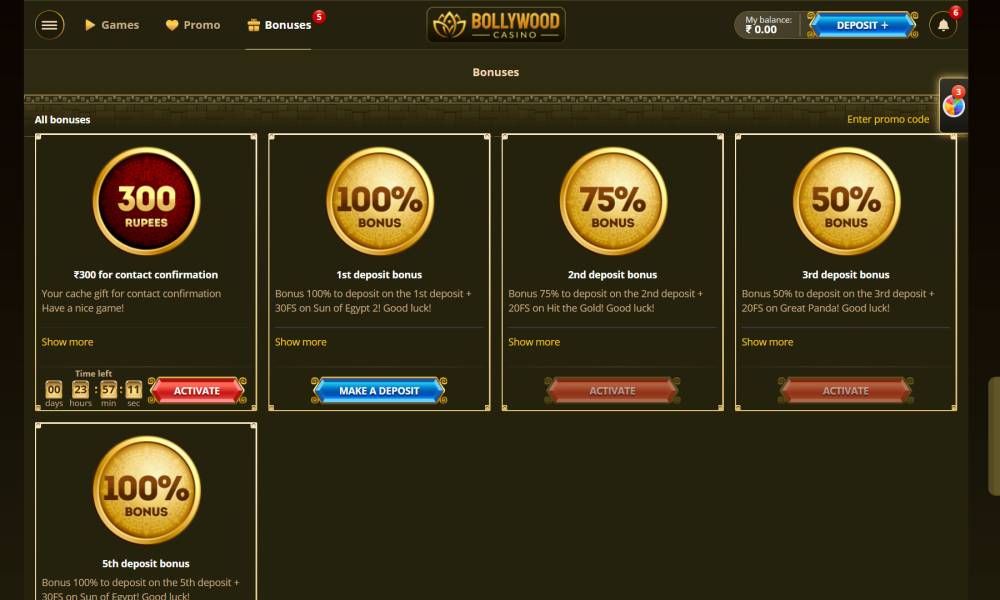Click the Make a Deposit button

click(x=379, y=391)
